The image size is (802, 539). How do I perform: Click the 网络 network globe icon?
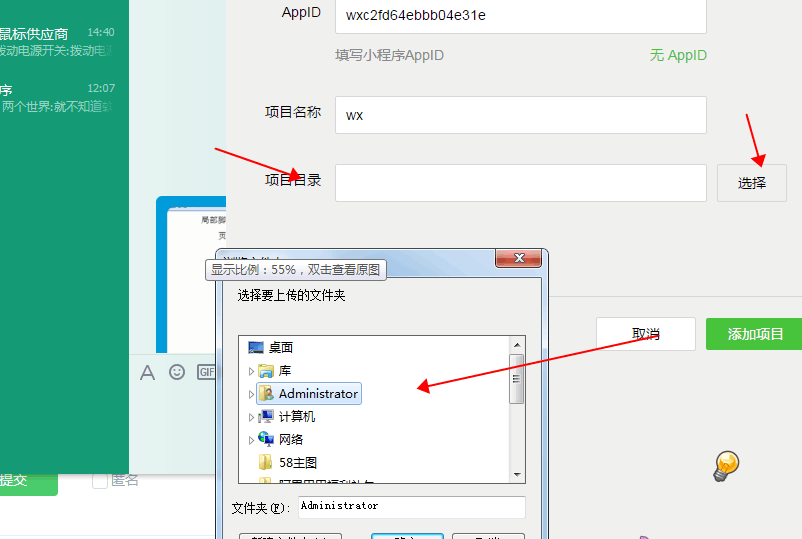[x=266, y=439]
